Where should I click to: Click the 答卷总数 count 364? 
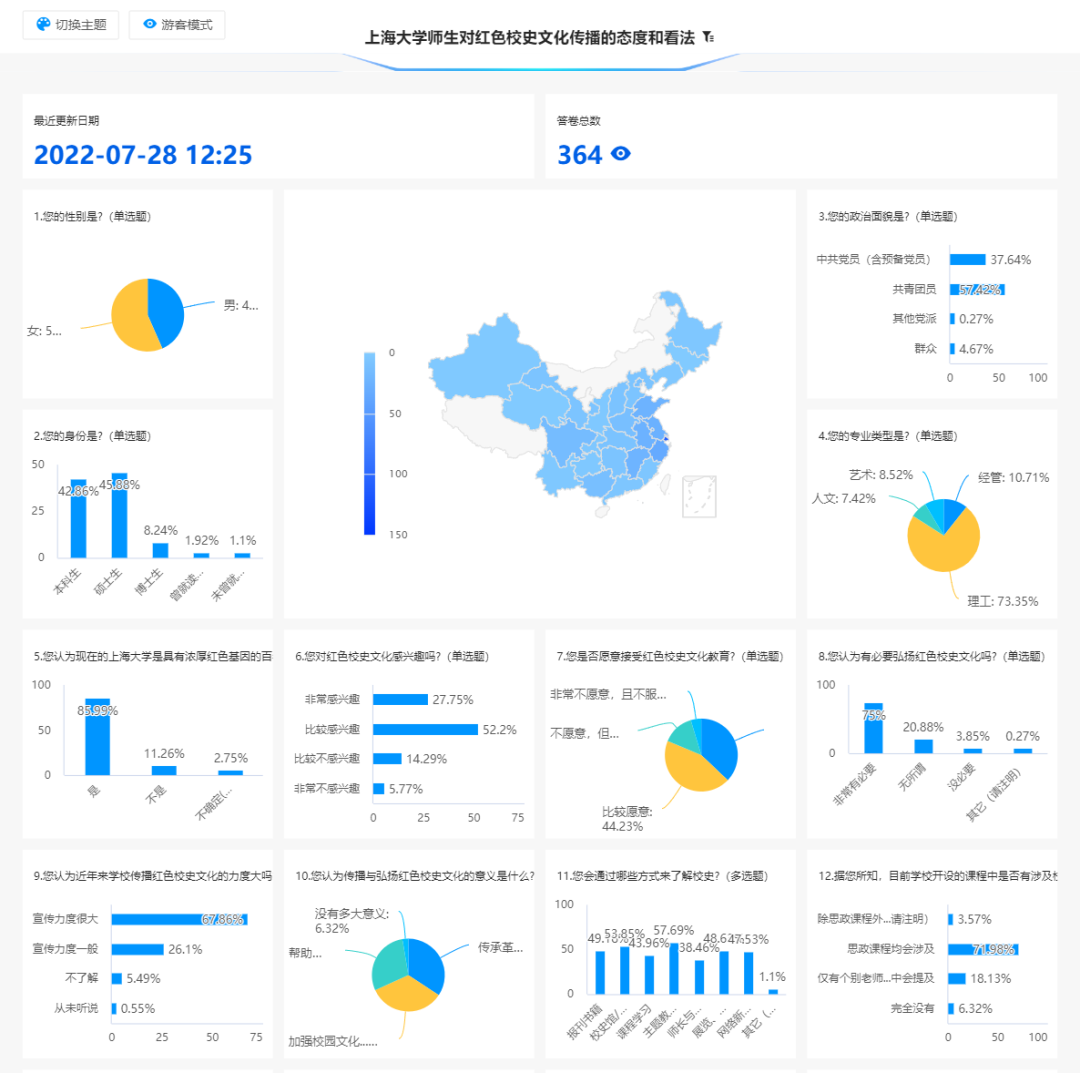pyautogui.click(x=580, y=155)
